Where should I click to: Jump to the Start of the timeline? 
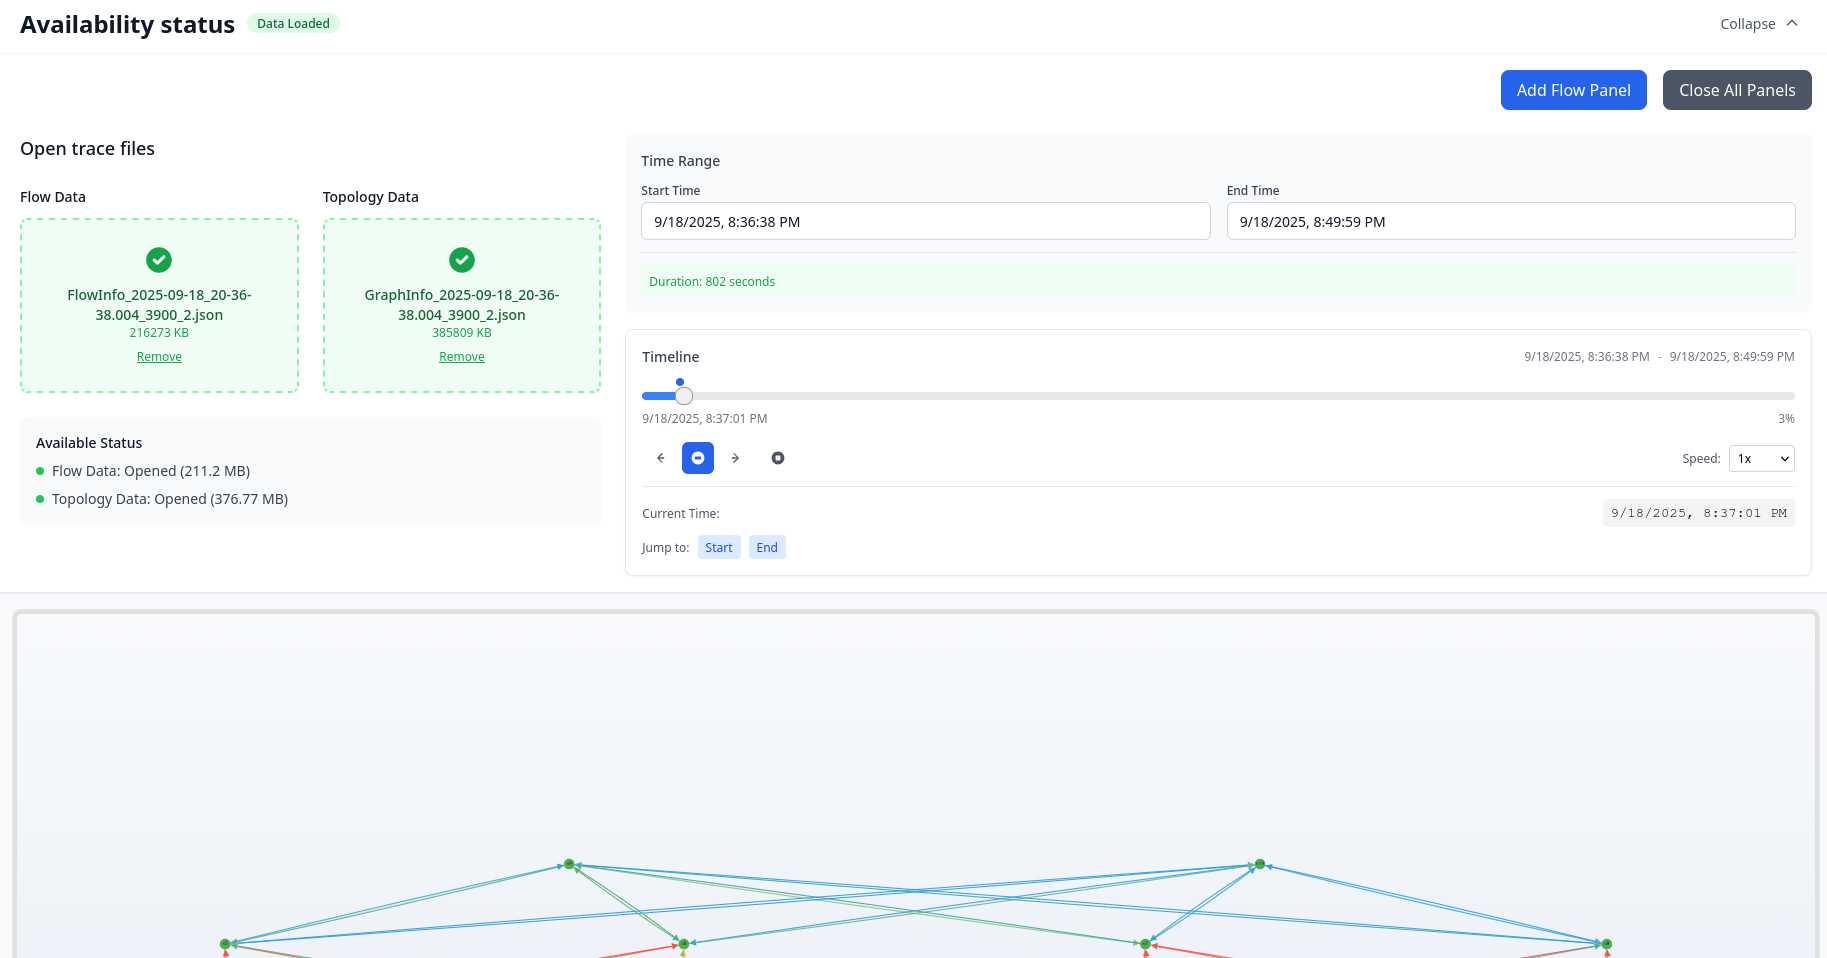click(x=719, y=547)
